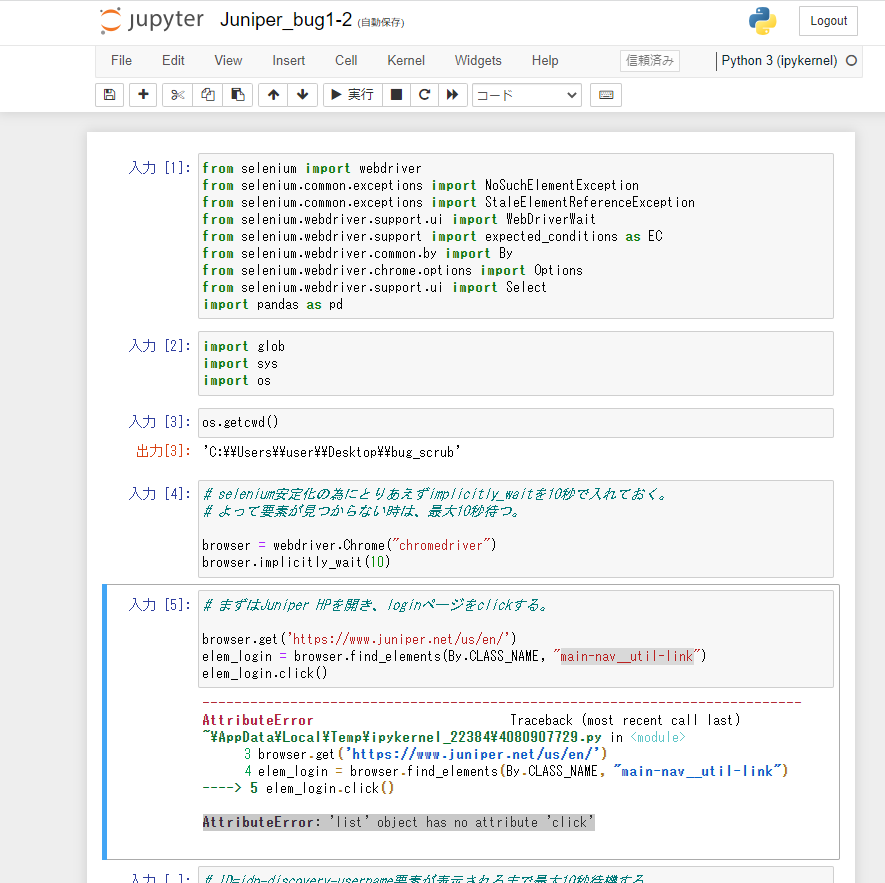Restart kernel and rerun all cells icon
The height and width of the screenshot is (883, 885).
pos(453,95)
